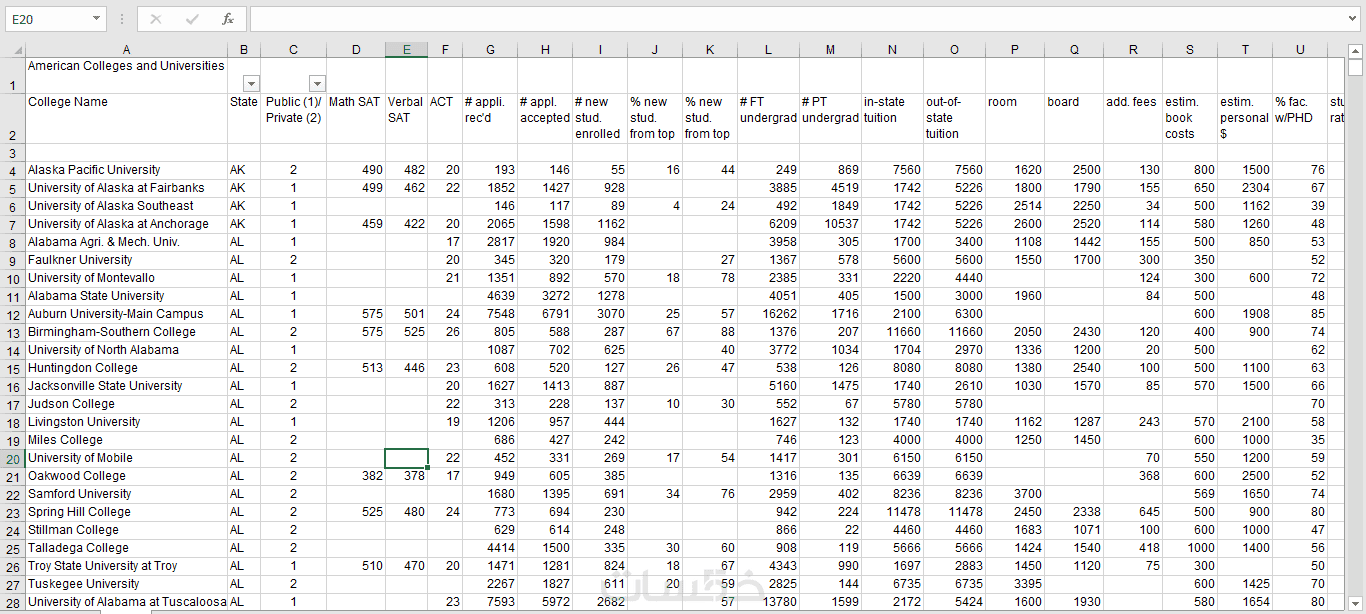Select the empty active cell E20
1366x614 pixels.
tap(406, 458)
